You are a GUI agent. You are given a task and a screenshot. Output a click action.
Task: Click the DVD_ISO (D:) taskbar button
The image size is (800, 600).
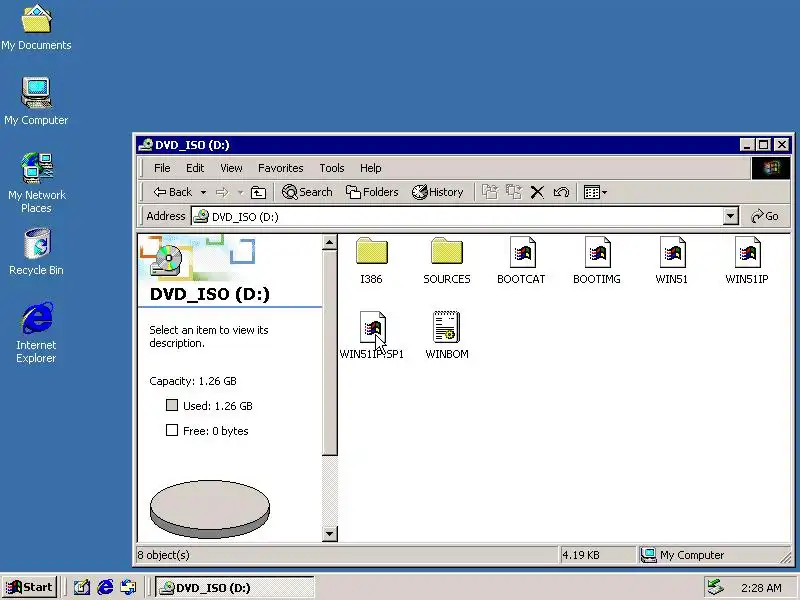(x=235, y=587)
